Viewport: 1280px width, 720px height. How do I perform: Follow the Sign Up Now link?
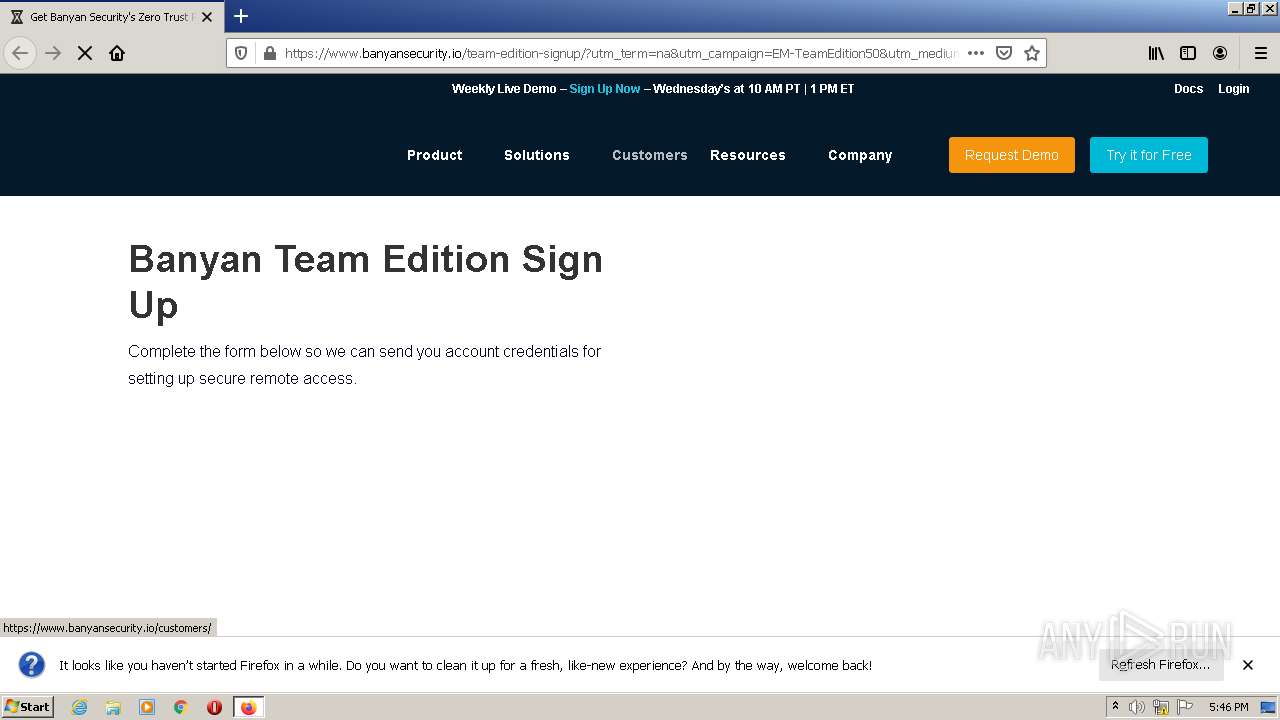(605, 89)
